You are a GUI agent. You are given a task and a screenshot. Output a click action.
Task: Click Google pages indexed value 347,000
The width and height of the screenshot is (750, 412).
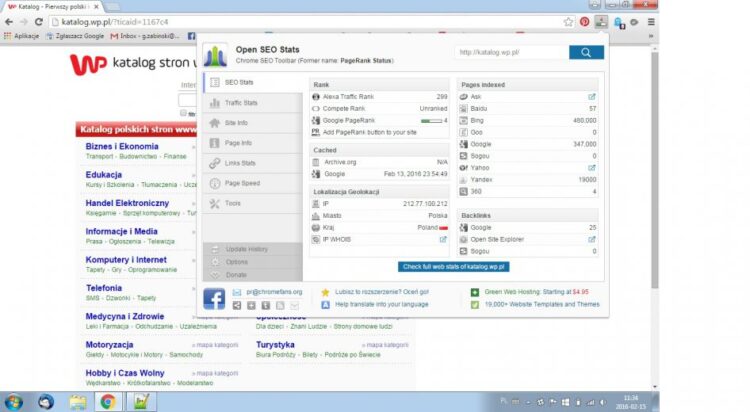(x=585, y=144)
